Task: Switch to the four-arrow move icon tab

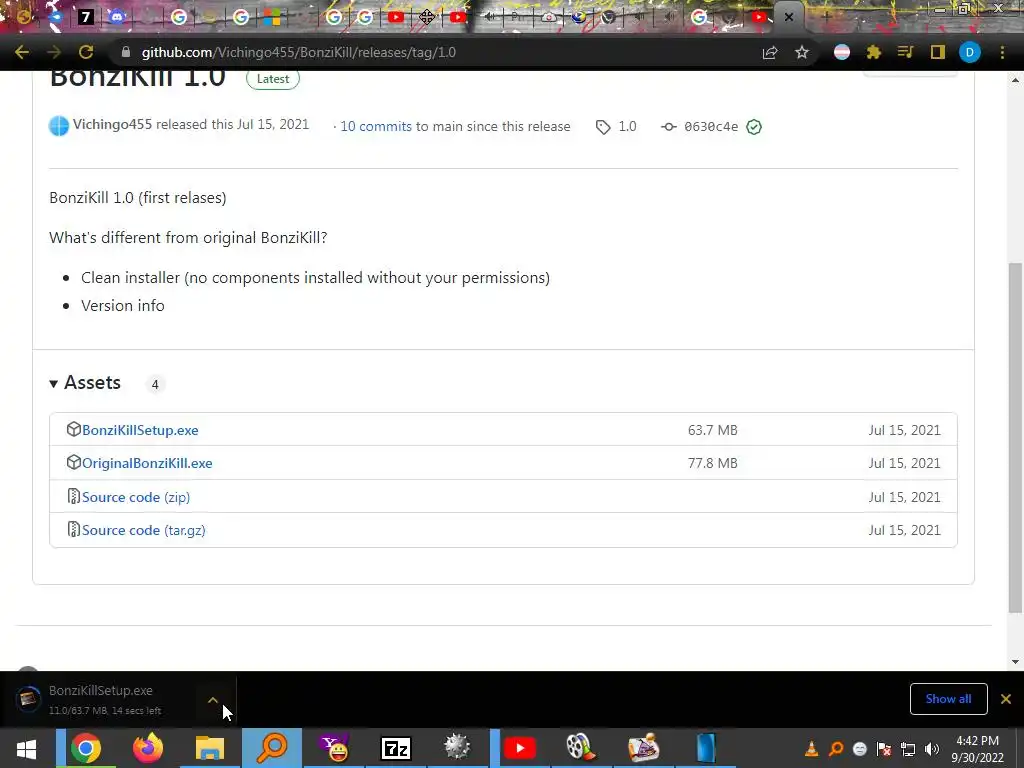Action: (x=427, y=17)
